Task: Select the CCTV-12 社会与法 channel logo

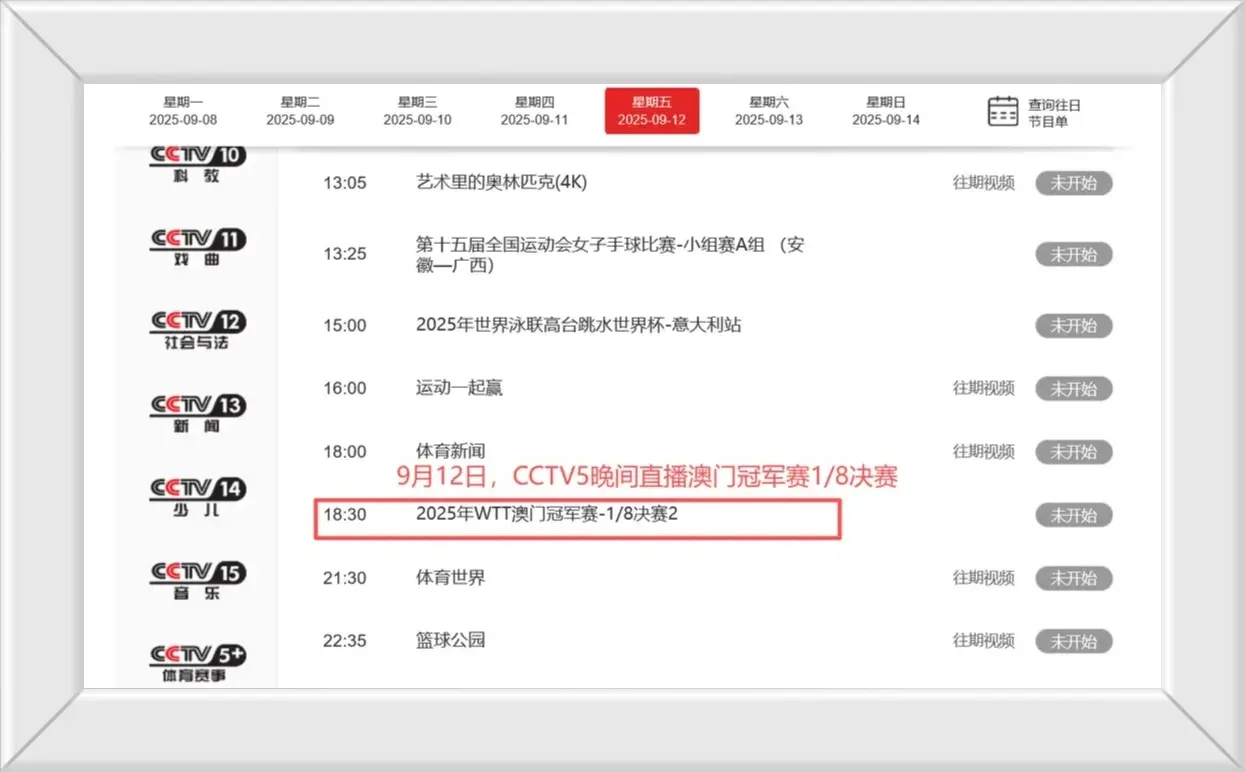Action: coord(197,330)
